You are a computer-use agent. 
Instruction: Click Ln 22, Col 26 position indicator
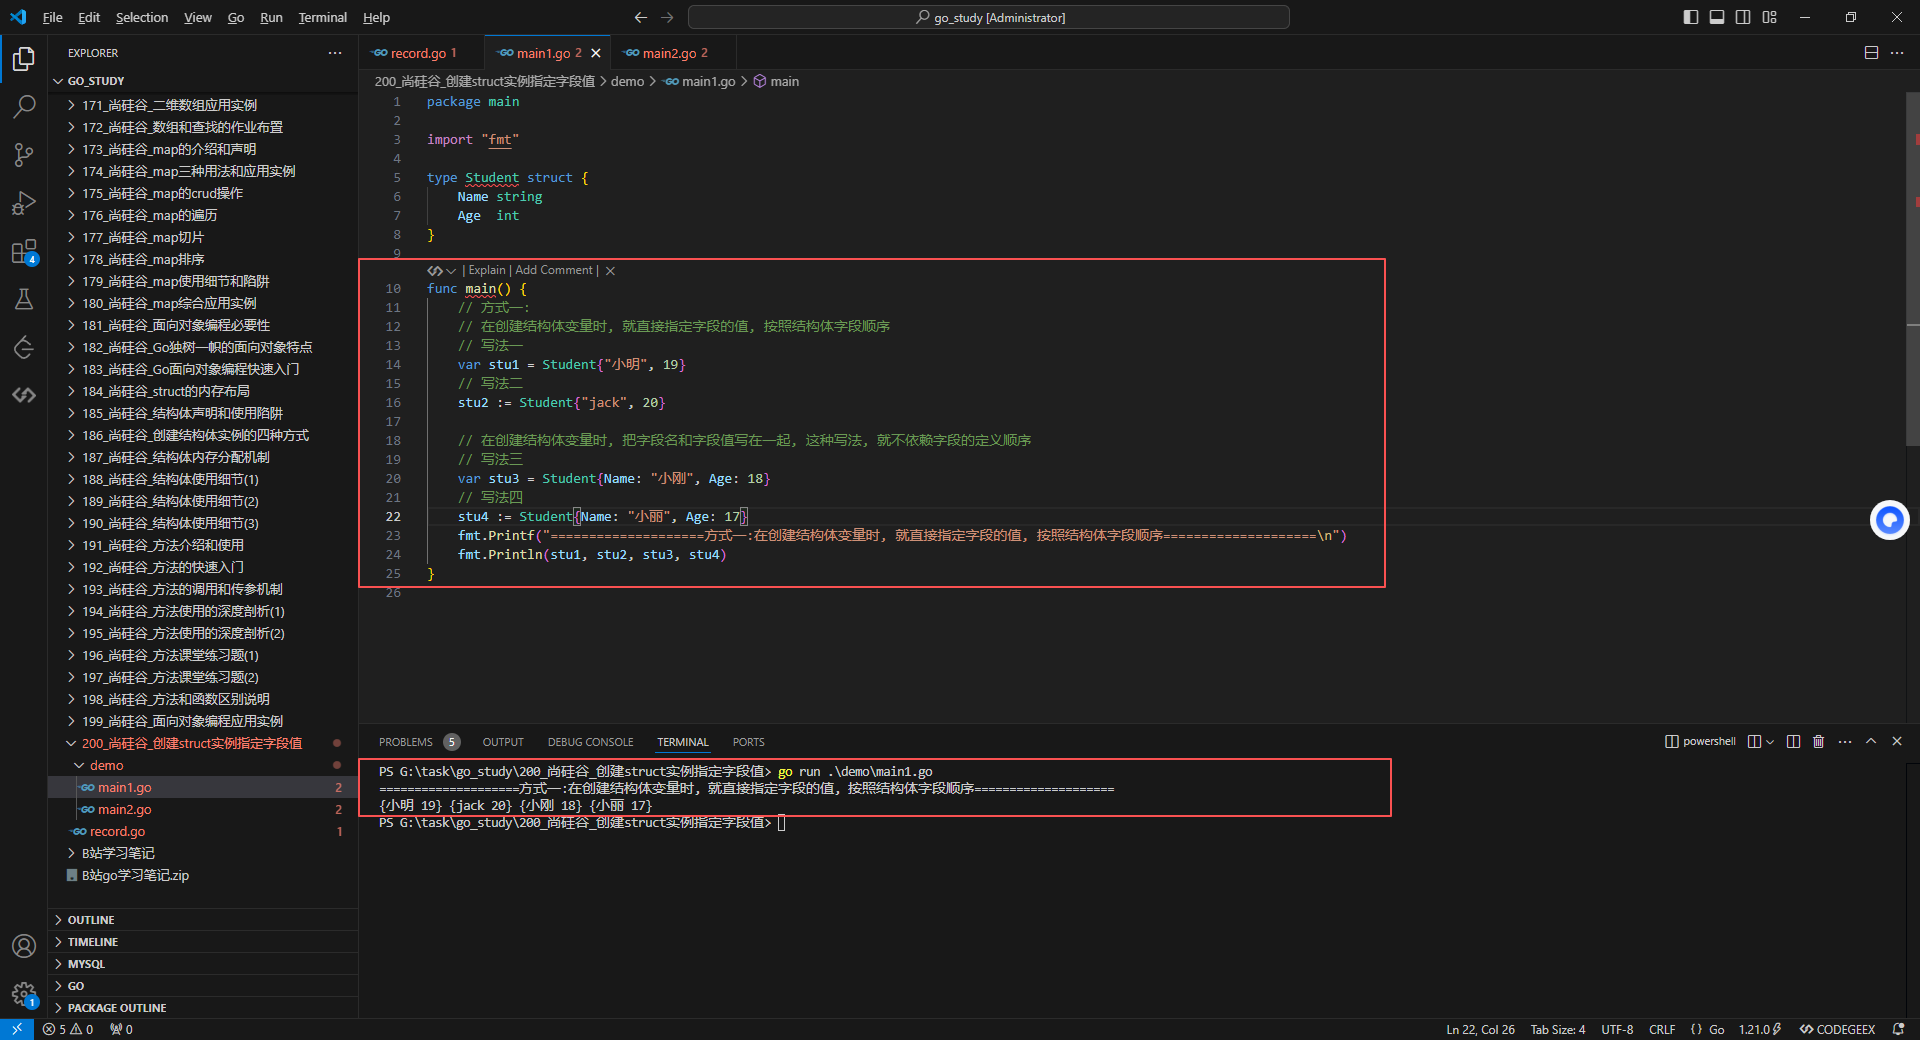click(x=1480, y=1029)
